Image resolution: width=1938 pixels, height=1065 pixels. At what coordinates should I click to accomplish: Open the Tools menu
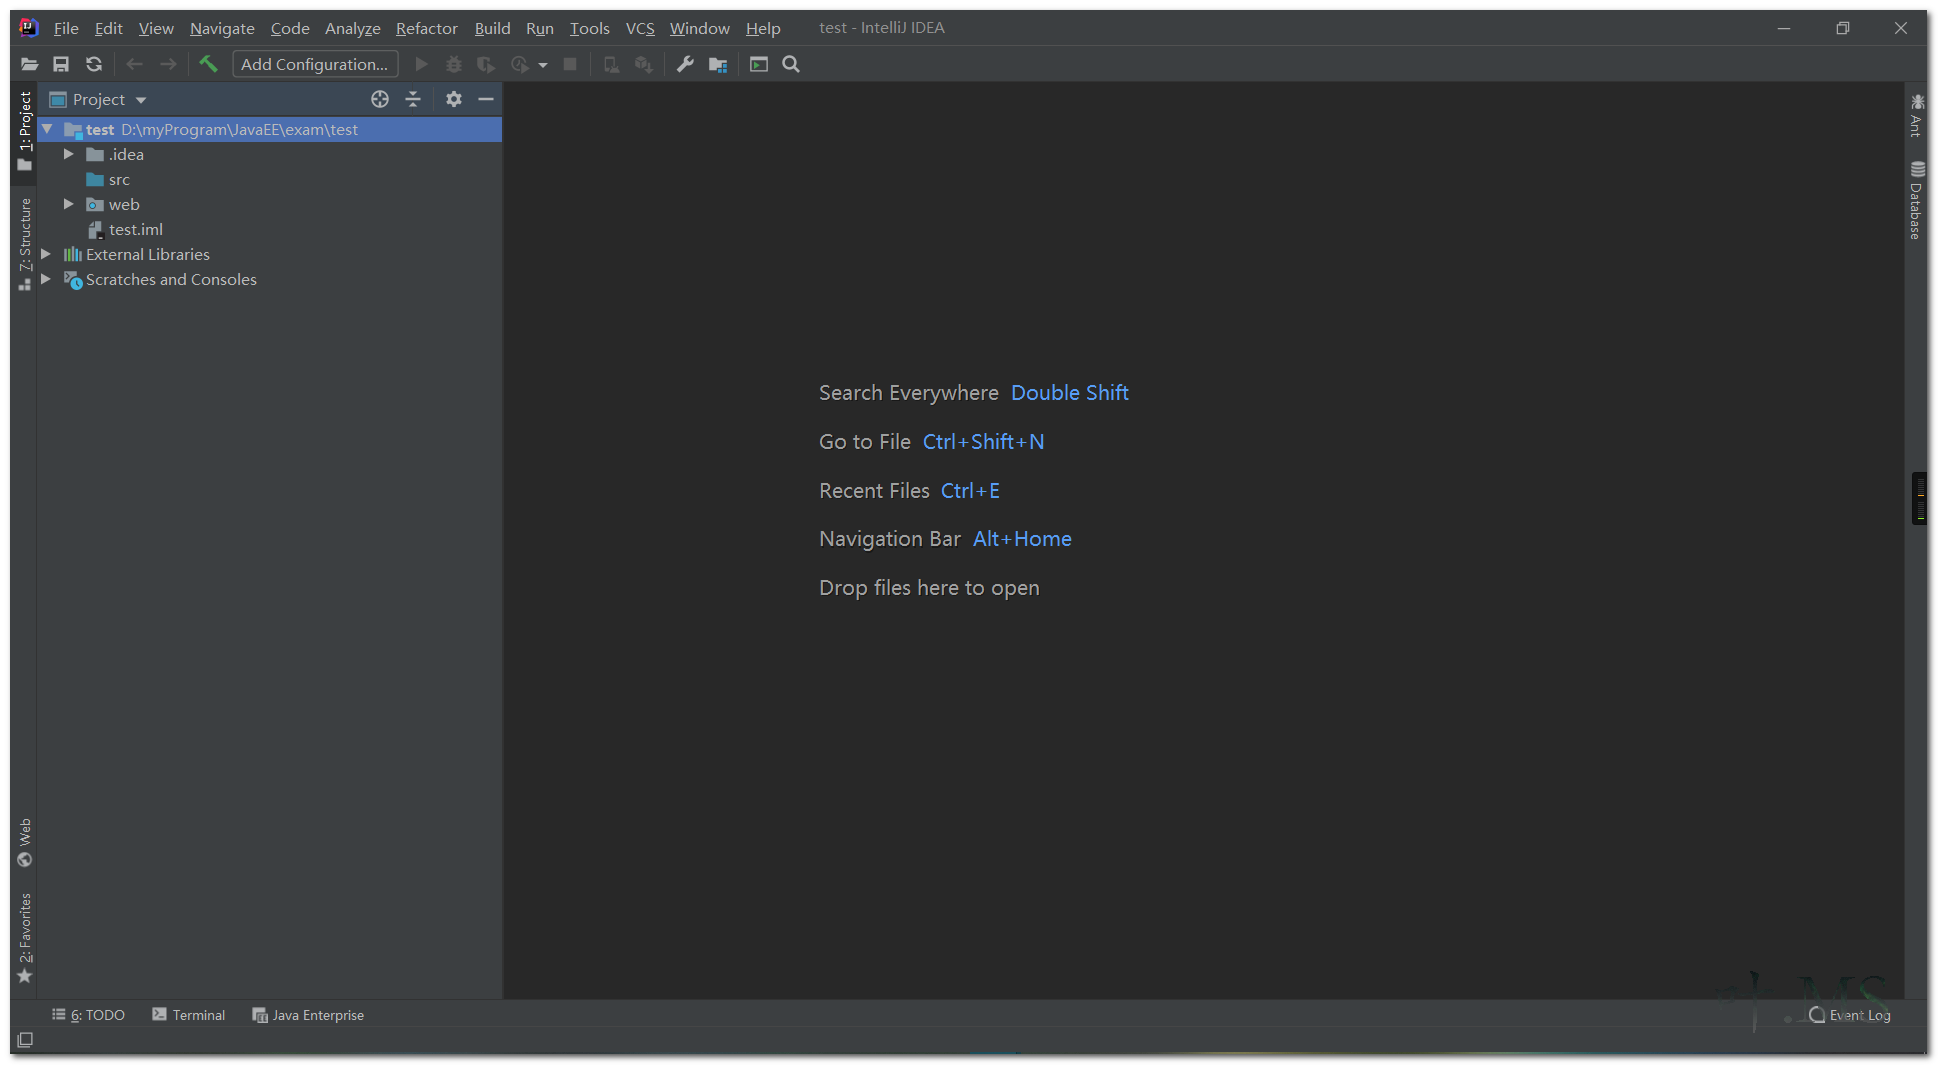click(590, 28)
